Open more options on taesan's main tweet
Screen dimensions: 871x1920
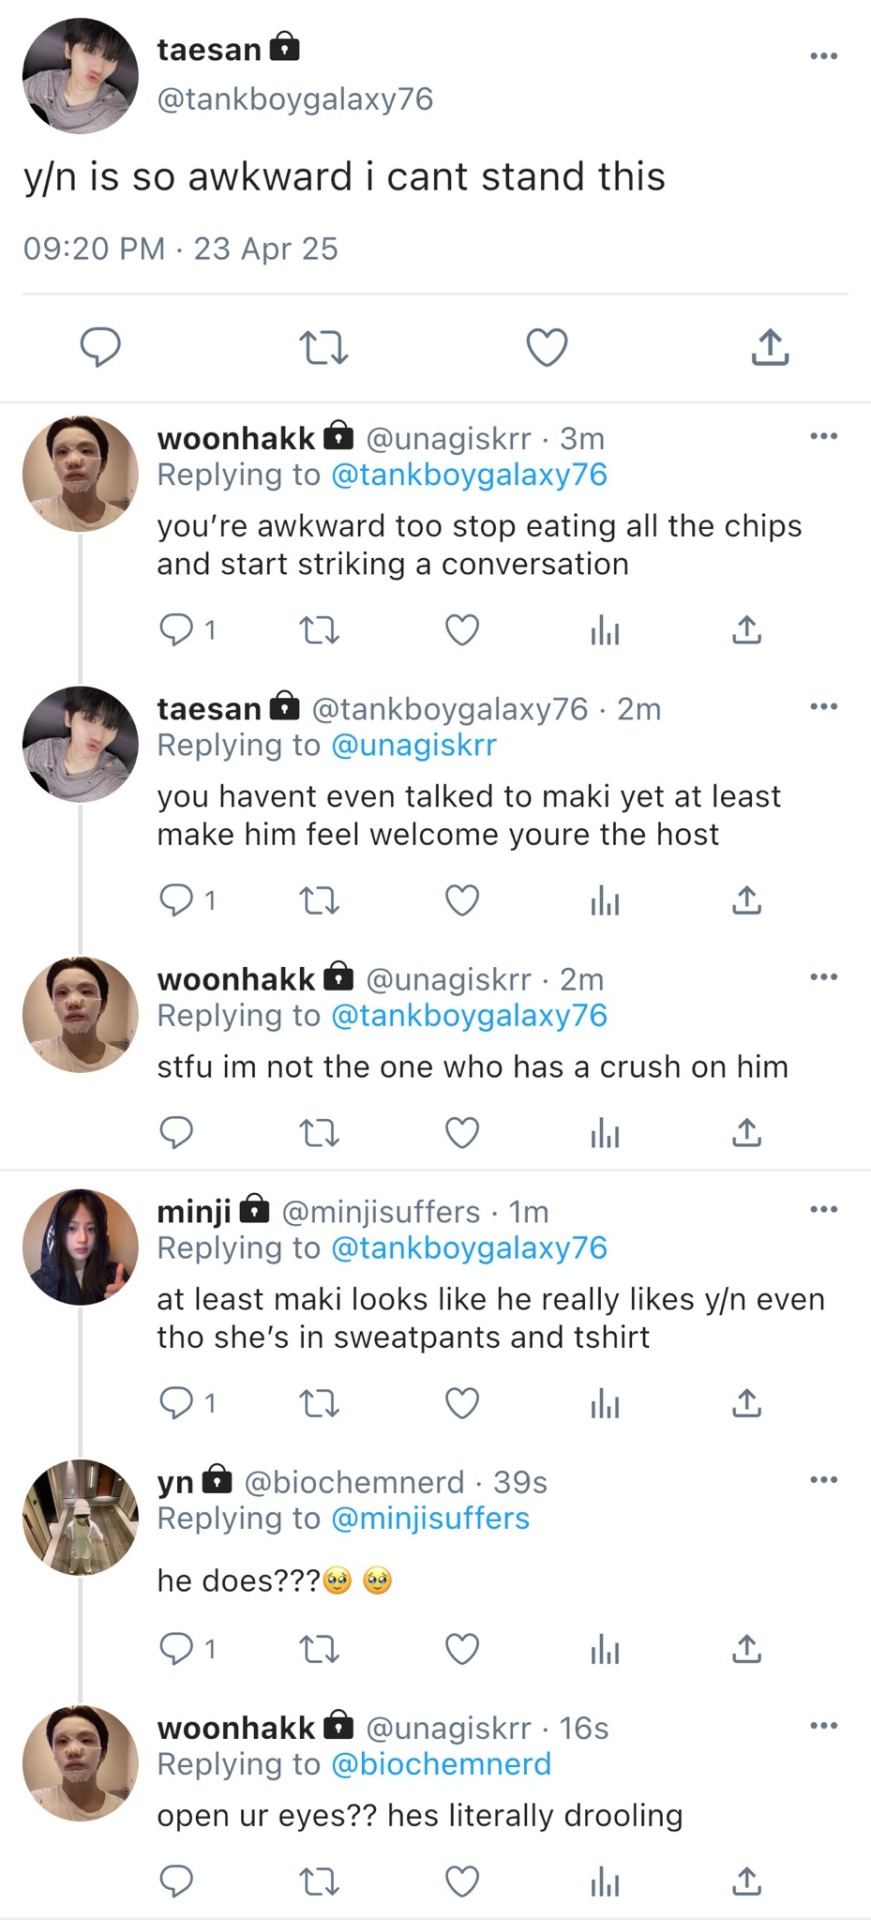[x=823, y=56]
